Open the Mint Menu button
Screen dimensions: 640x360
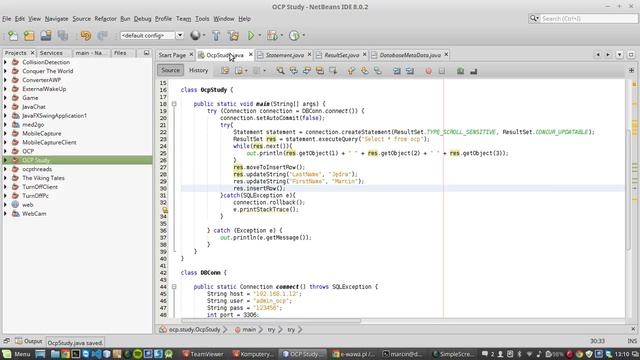(16, 354)
